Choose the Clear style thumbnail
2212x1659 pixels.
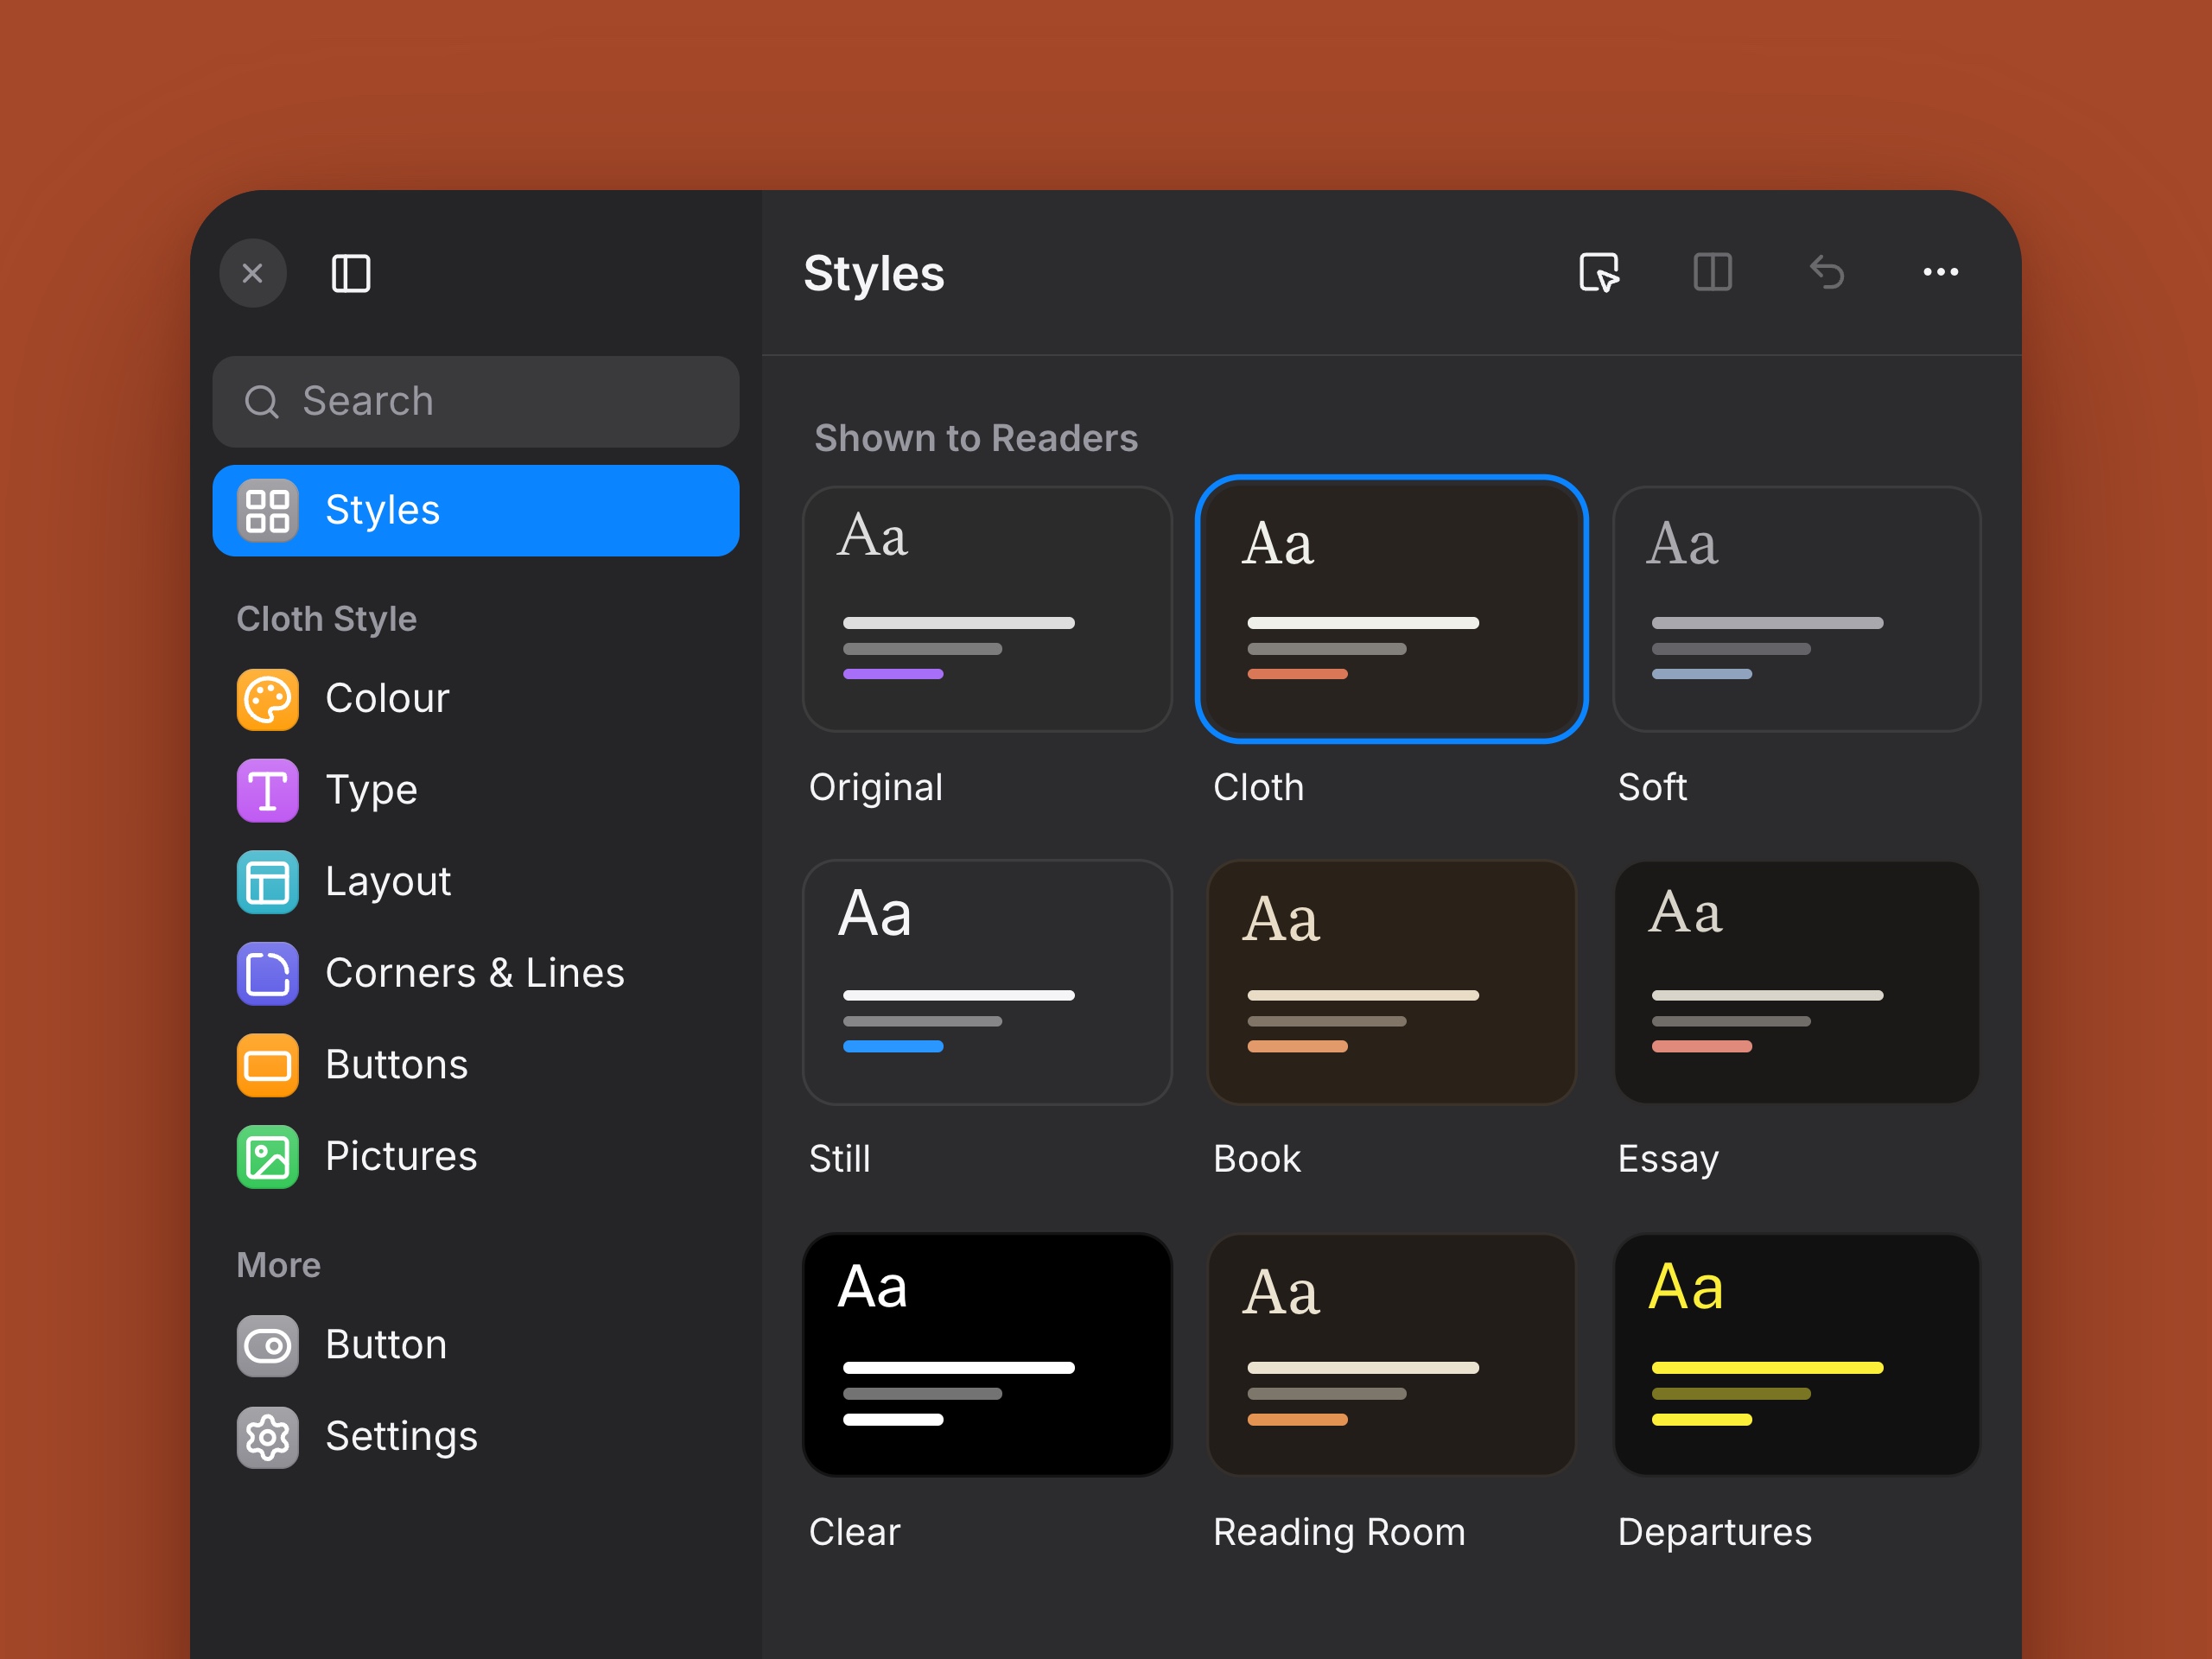pyautogui.click(x=987, y=1354)
